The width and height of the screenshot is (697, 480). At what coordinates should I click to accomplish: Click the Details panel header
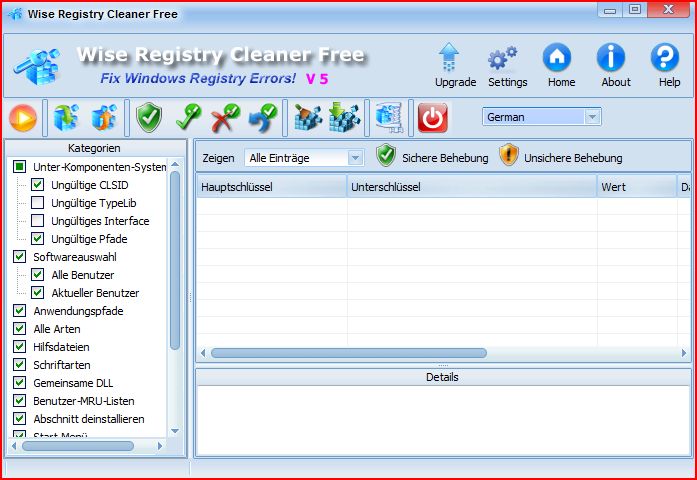(443, 377)
